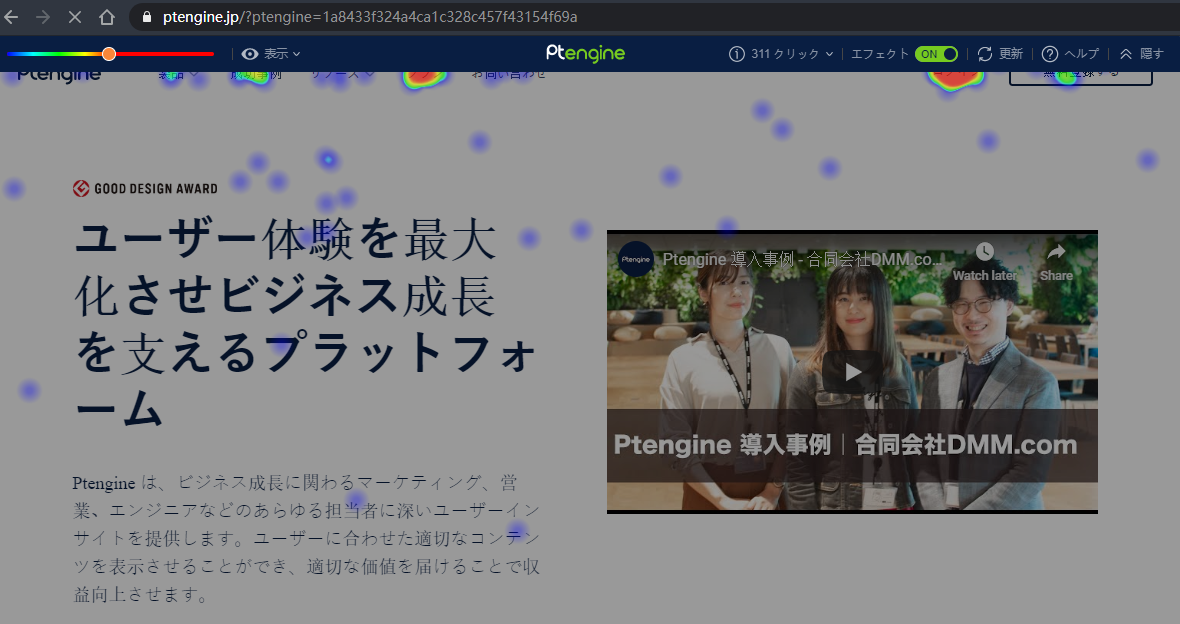Click the orange heatmap intensity slider handle

point(109,53)
